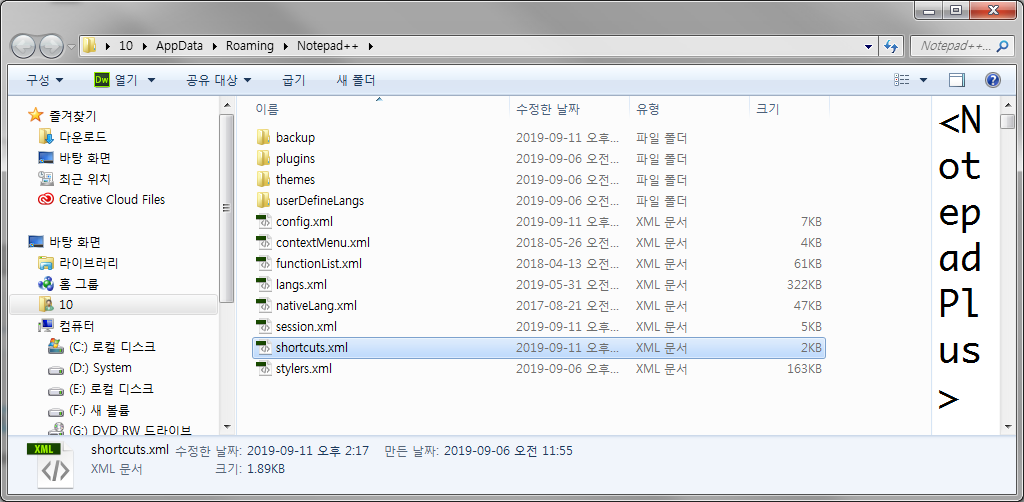Click the 굽기 (Burn) toolbar button
The width and height of the screenshot is (1024, 502).
click(x=294, y=80)
